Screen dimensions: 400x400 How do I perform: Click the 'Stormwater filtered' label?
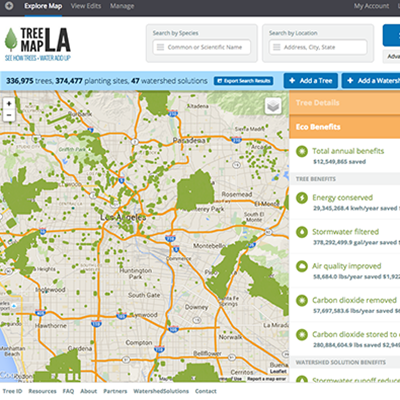point(345,232)
